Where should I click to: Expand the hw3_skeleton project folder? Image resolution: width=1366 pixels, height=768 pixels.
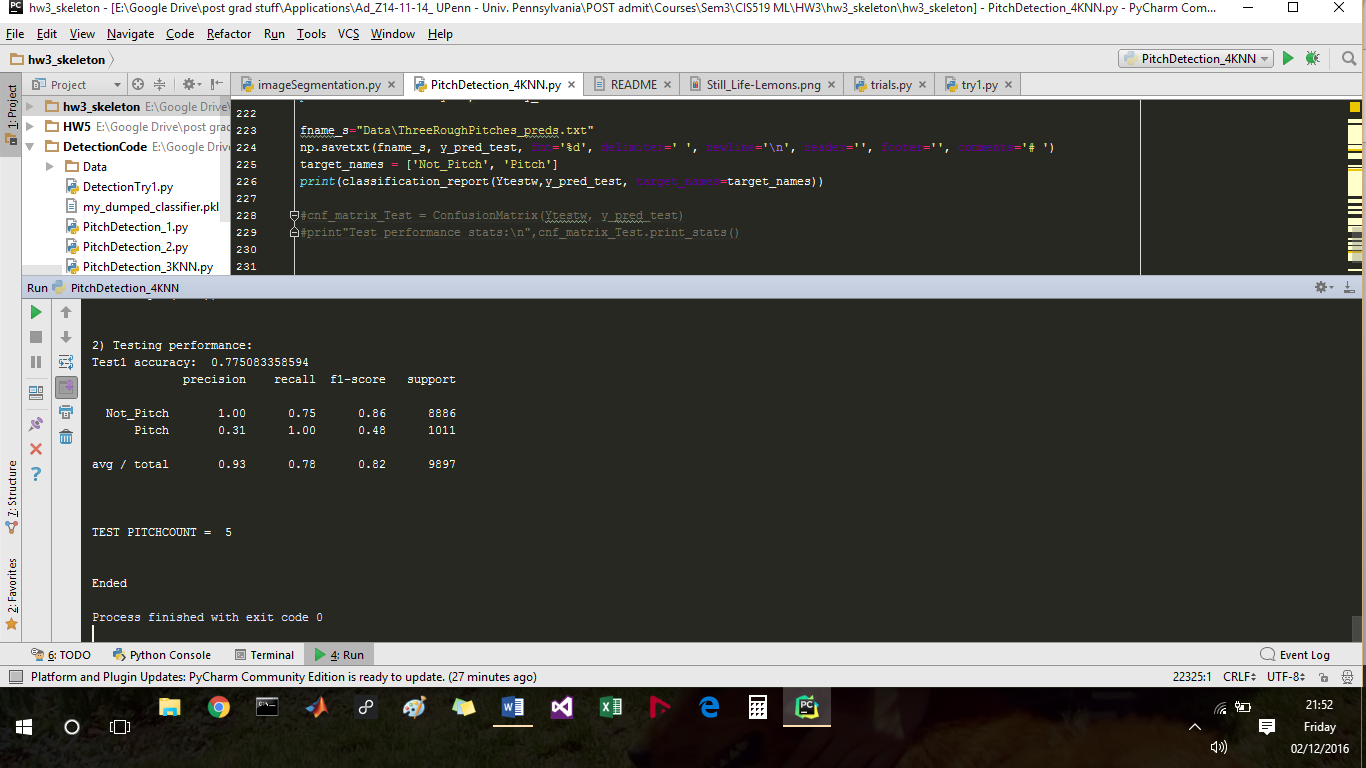pos(29,106)
